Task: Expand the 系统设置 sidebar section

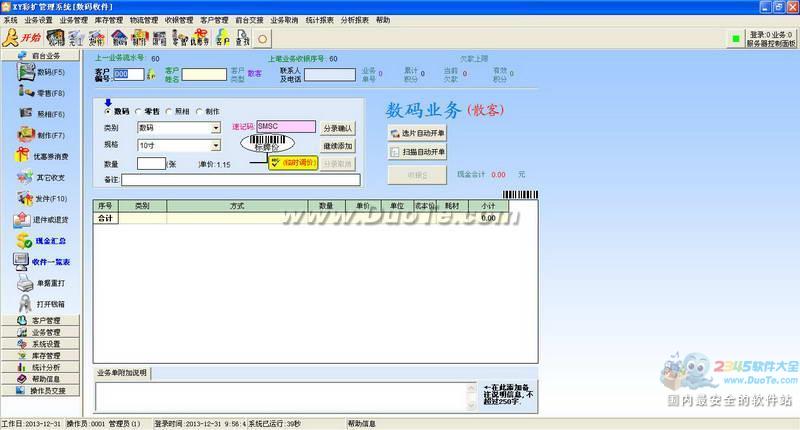Action: point(40,344)
